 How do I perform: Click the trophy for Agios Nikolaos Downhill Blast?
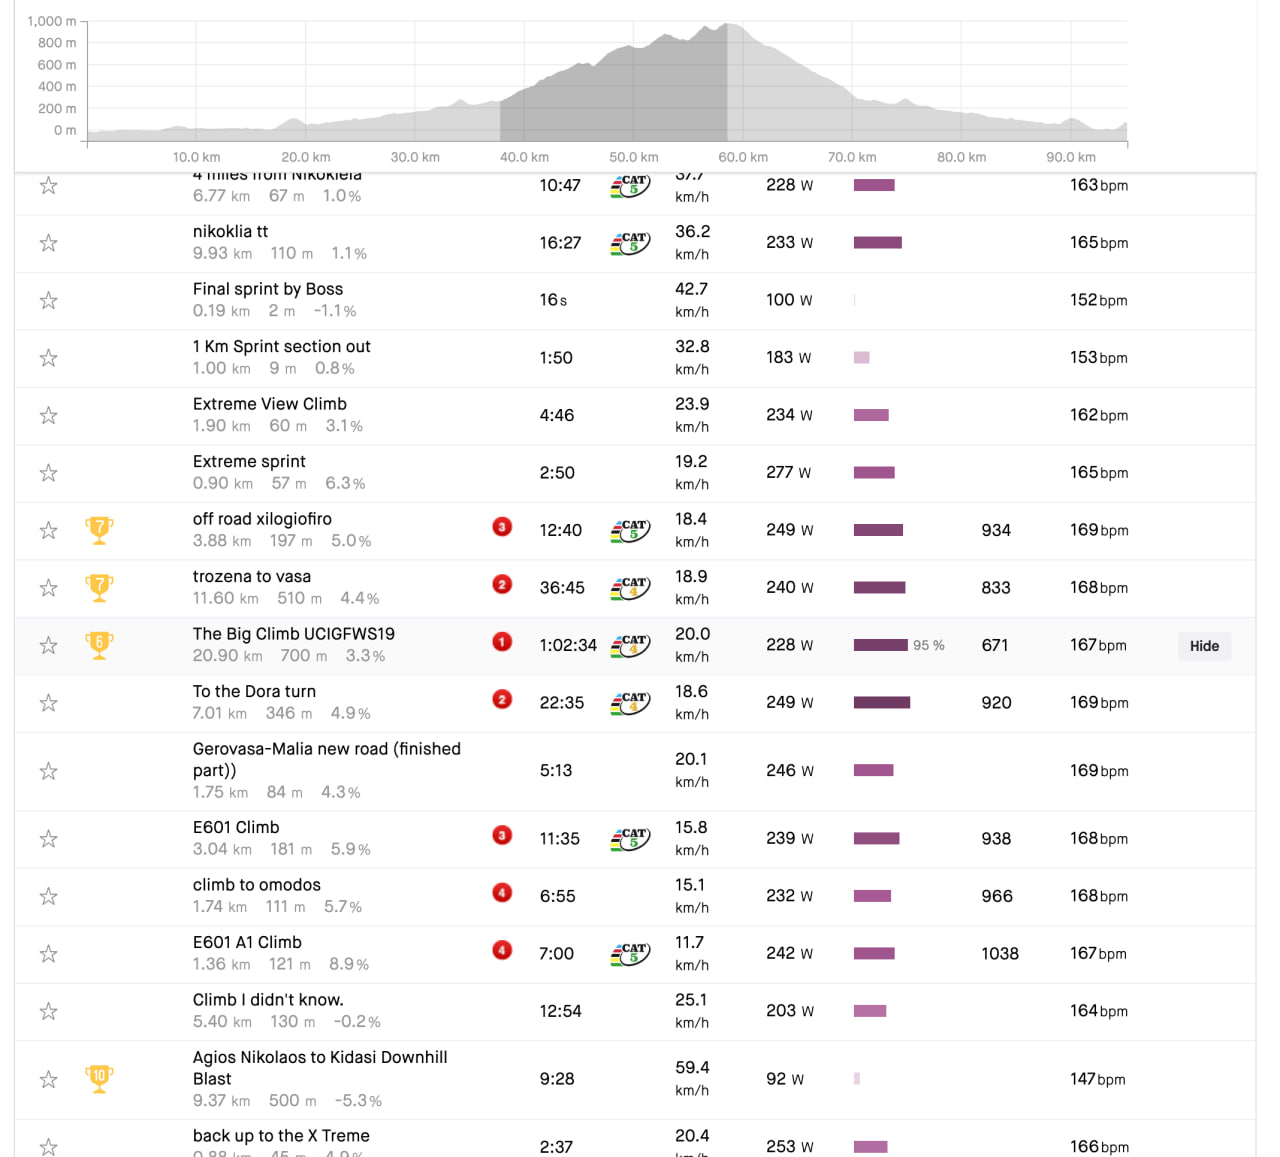pyautogui.click(x=99, y=1079)
